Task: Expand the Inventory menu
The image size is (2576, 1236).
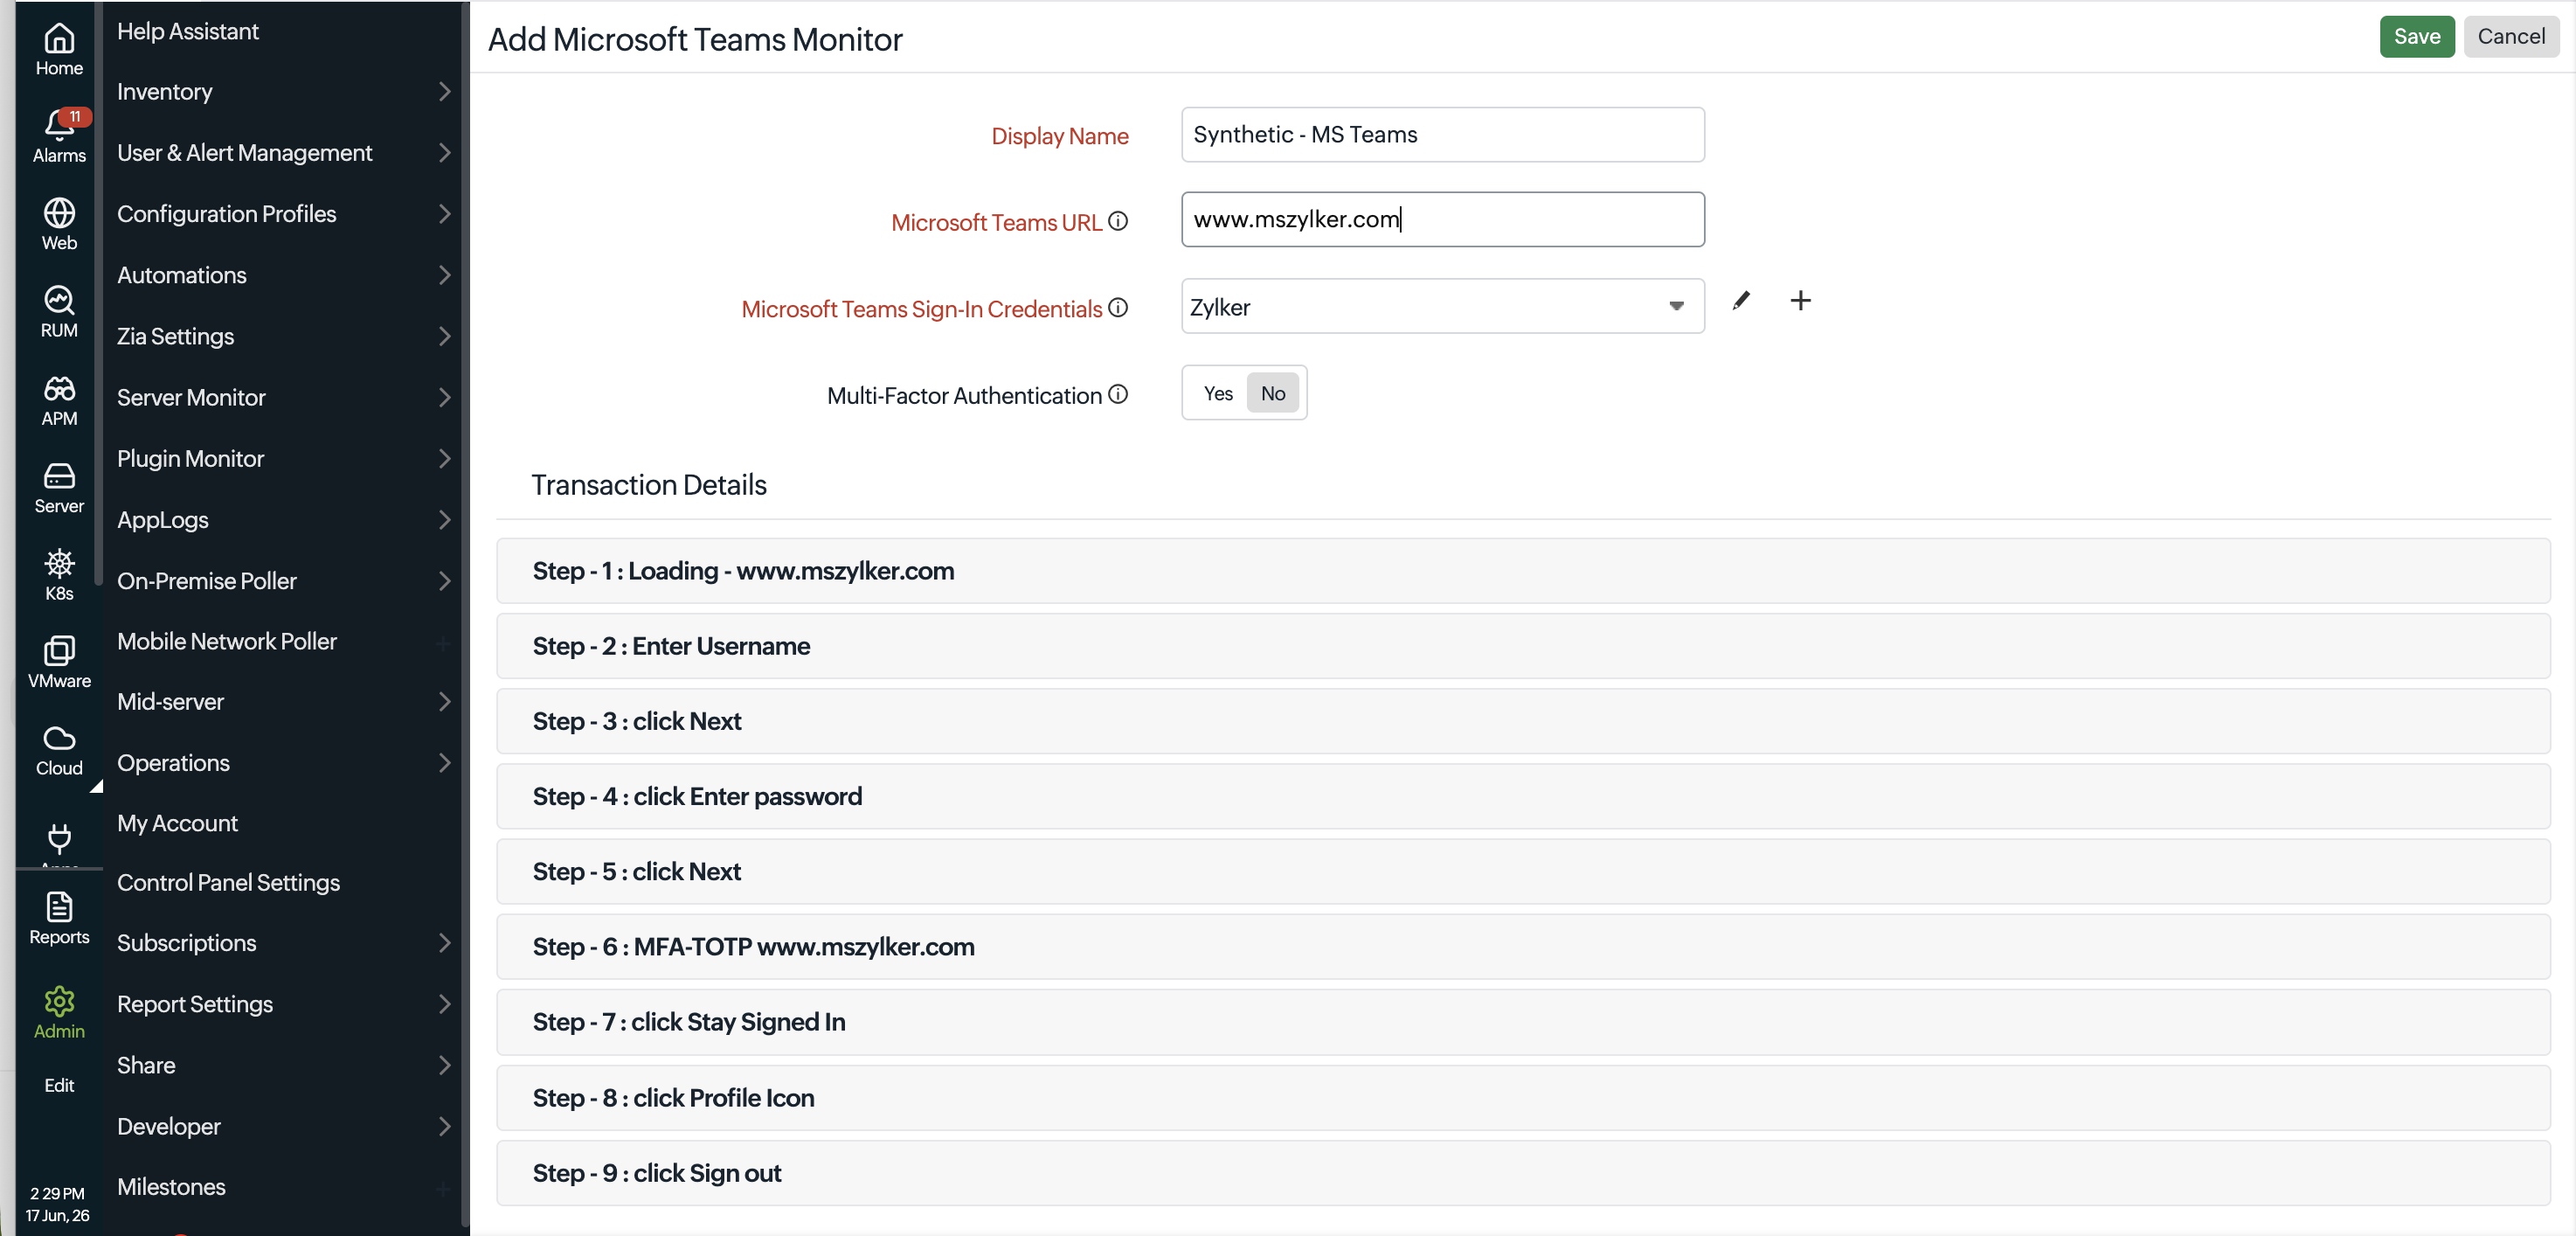Action: (283, 92)
